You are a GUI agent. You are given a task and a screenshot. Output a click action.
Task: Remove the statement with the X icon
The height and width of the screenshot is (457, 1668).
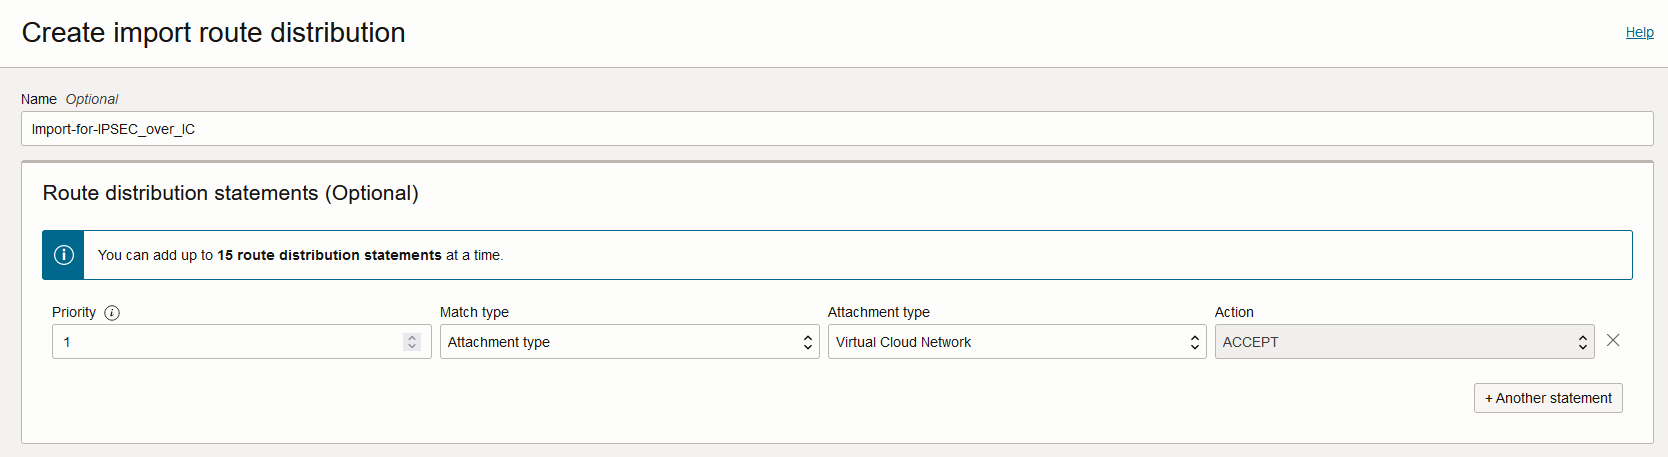pyautogui.click(x=1613, y=340)
